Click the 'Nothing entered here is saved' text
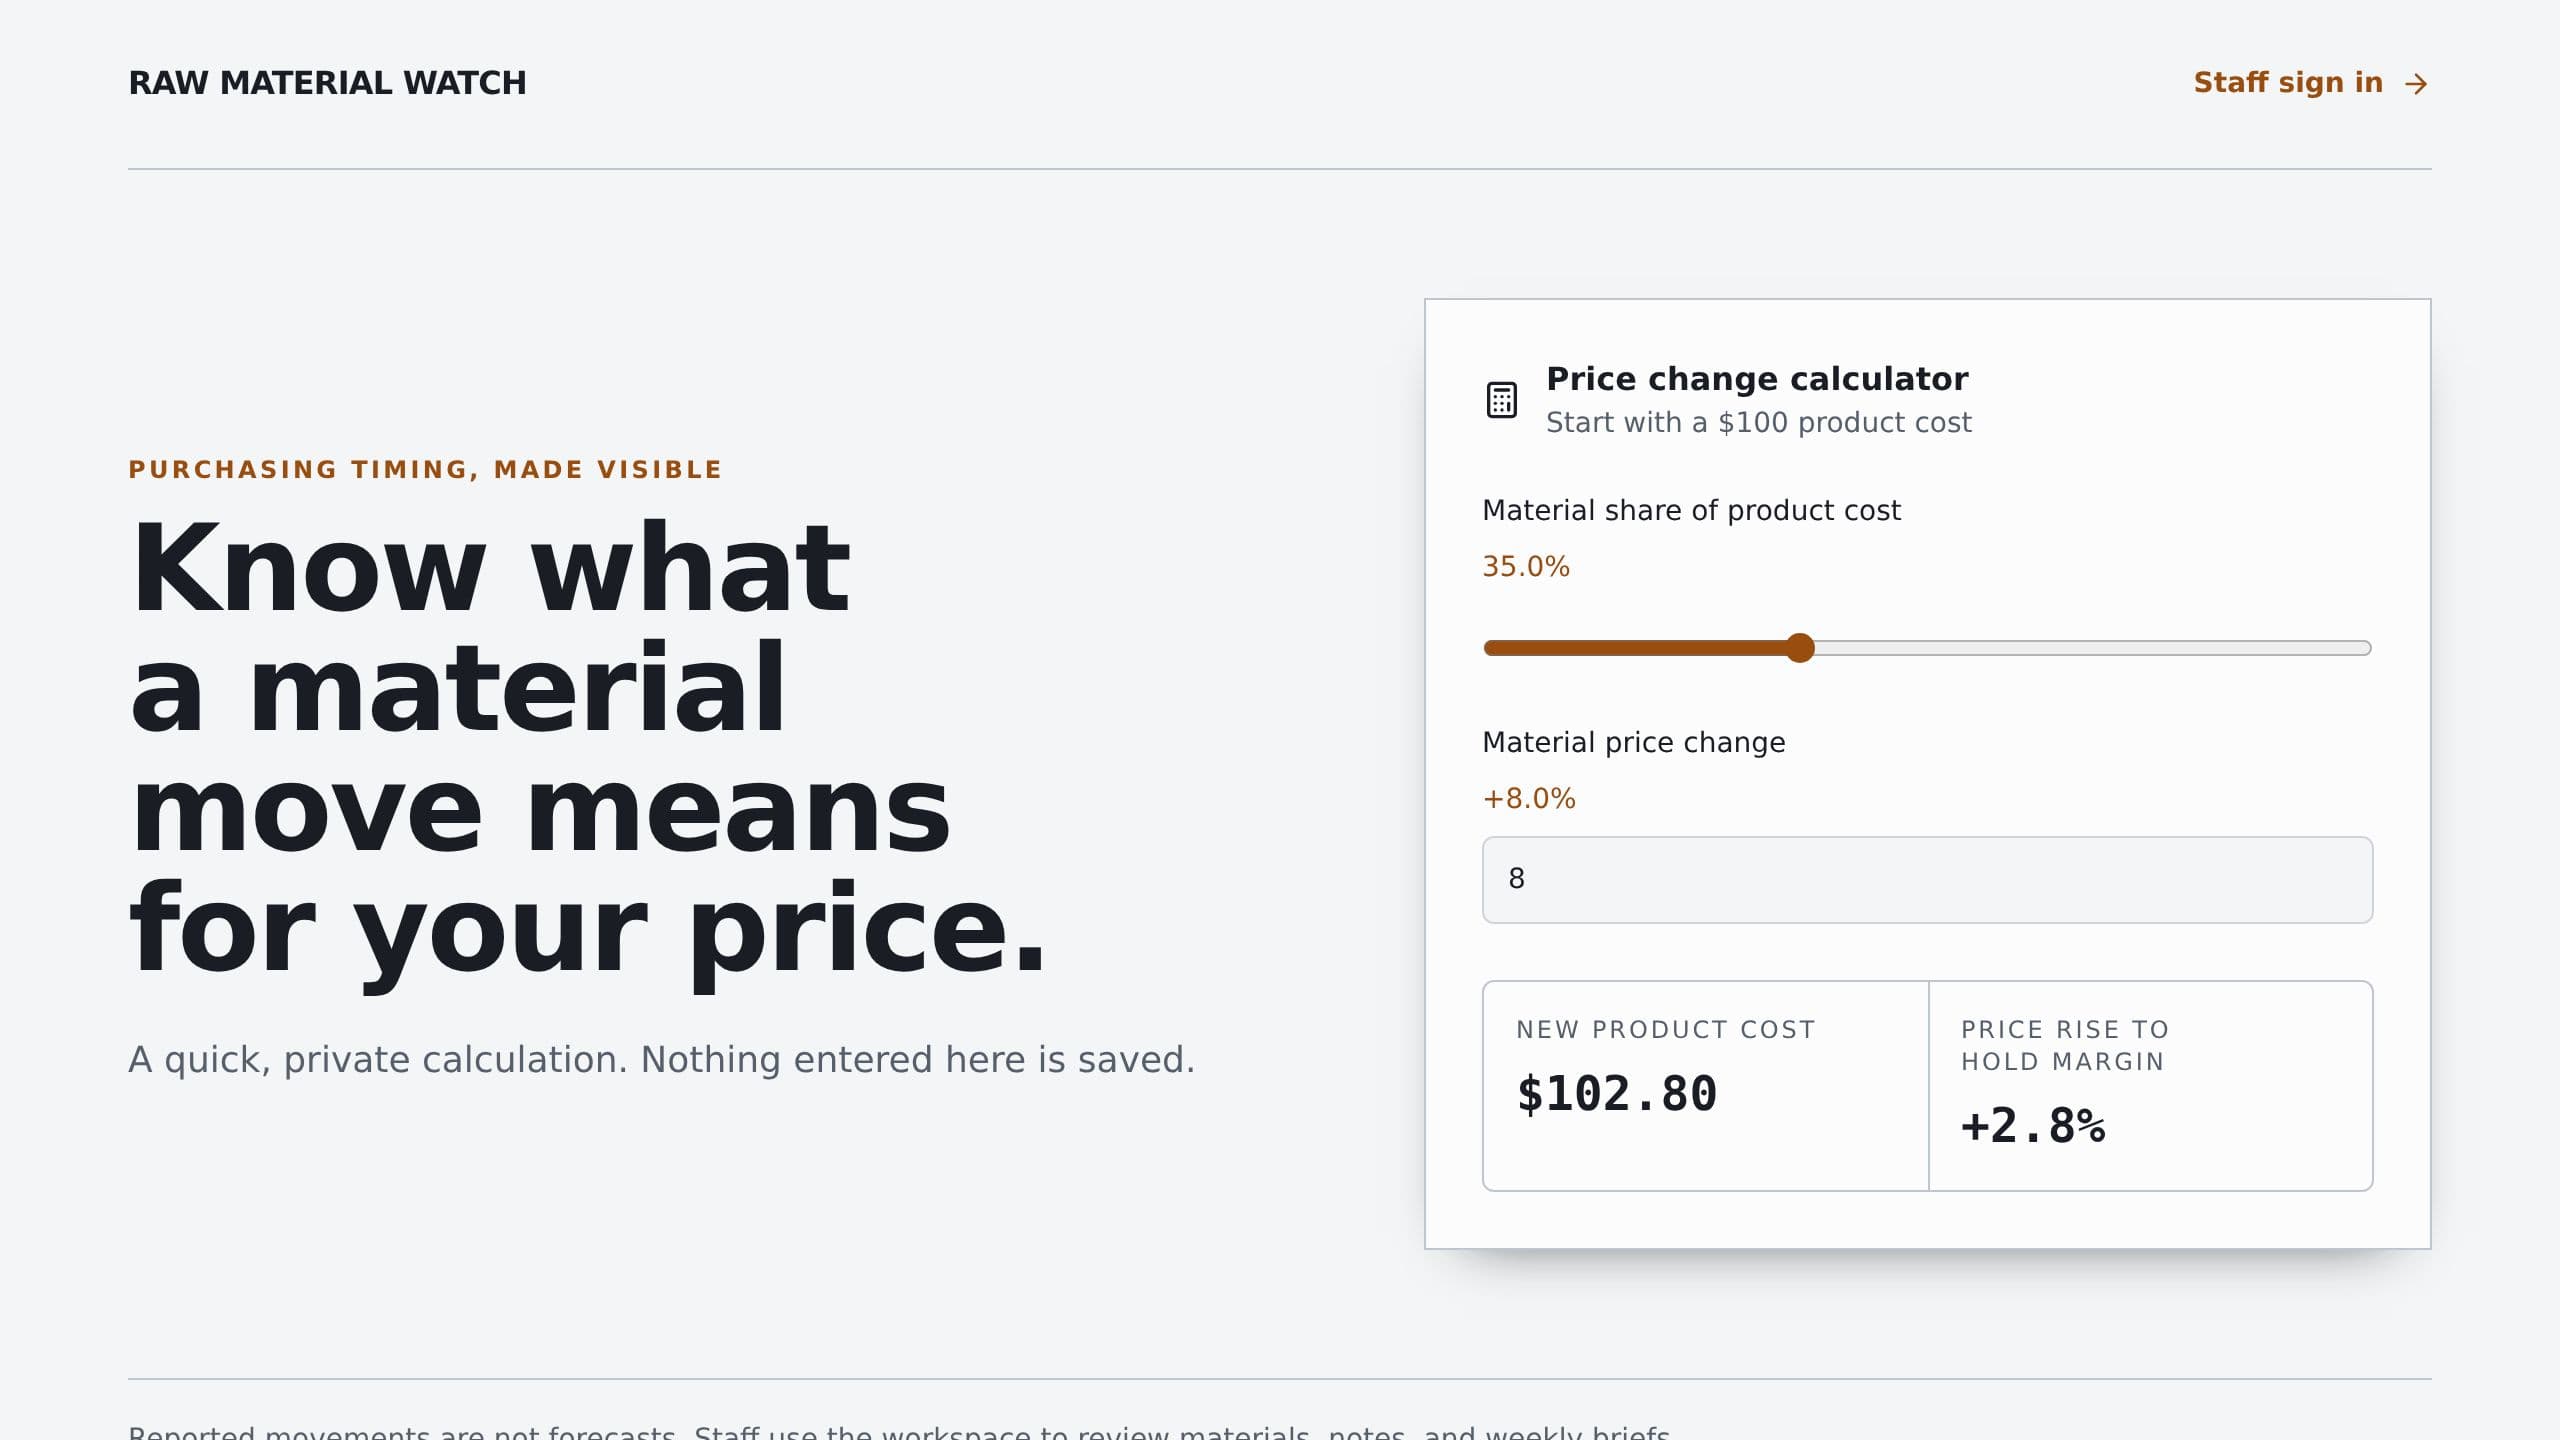Screen dimensions: 2560x1440 point(917,1060)
